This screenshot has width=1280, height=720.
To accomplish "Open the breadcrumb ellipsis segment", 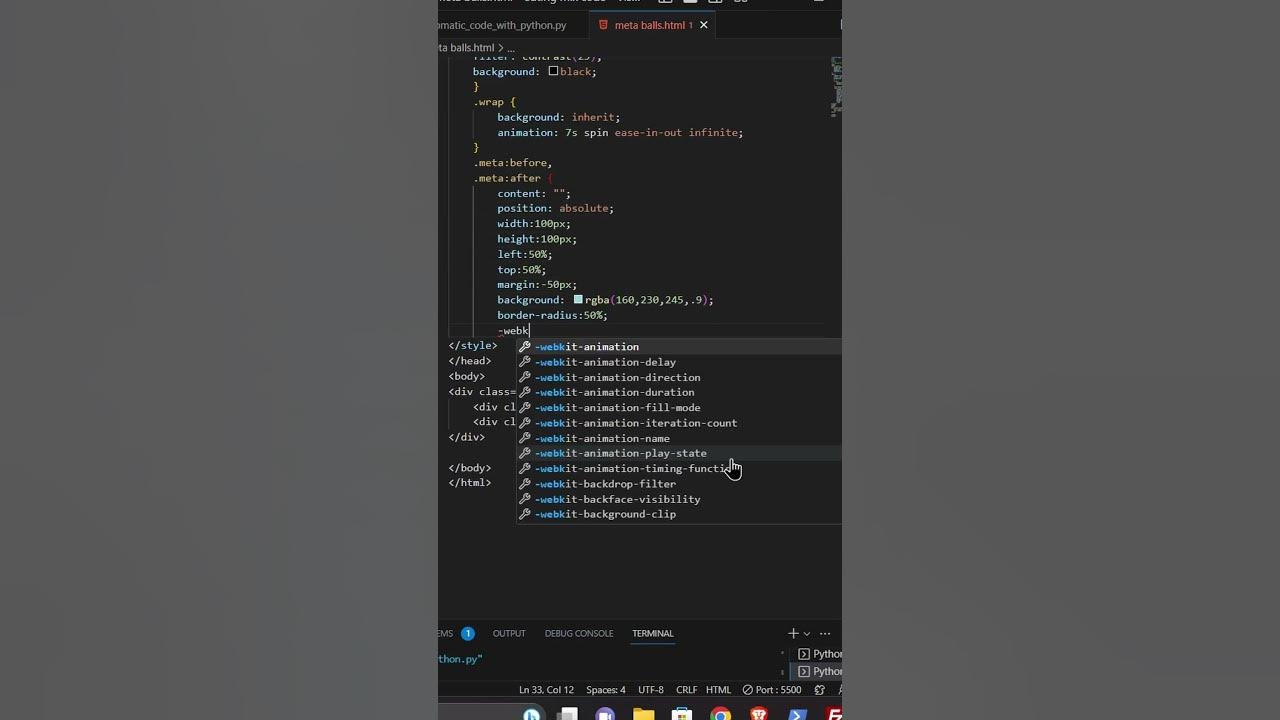I will (x=511, y=48).
